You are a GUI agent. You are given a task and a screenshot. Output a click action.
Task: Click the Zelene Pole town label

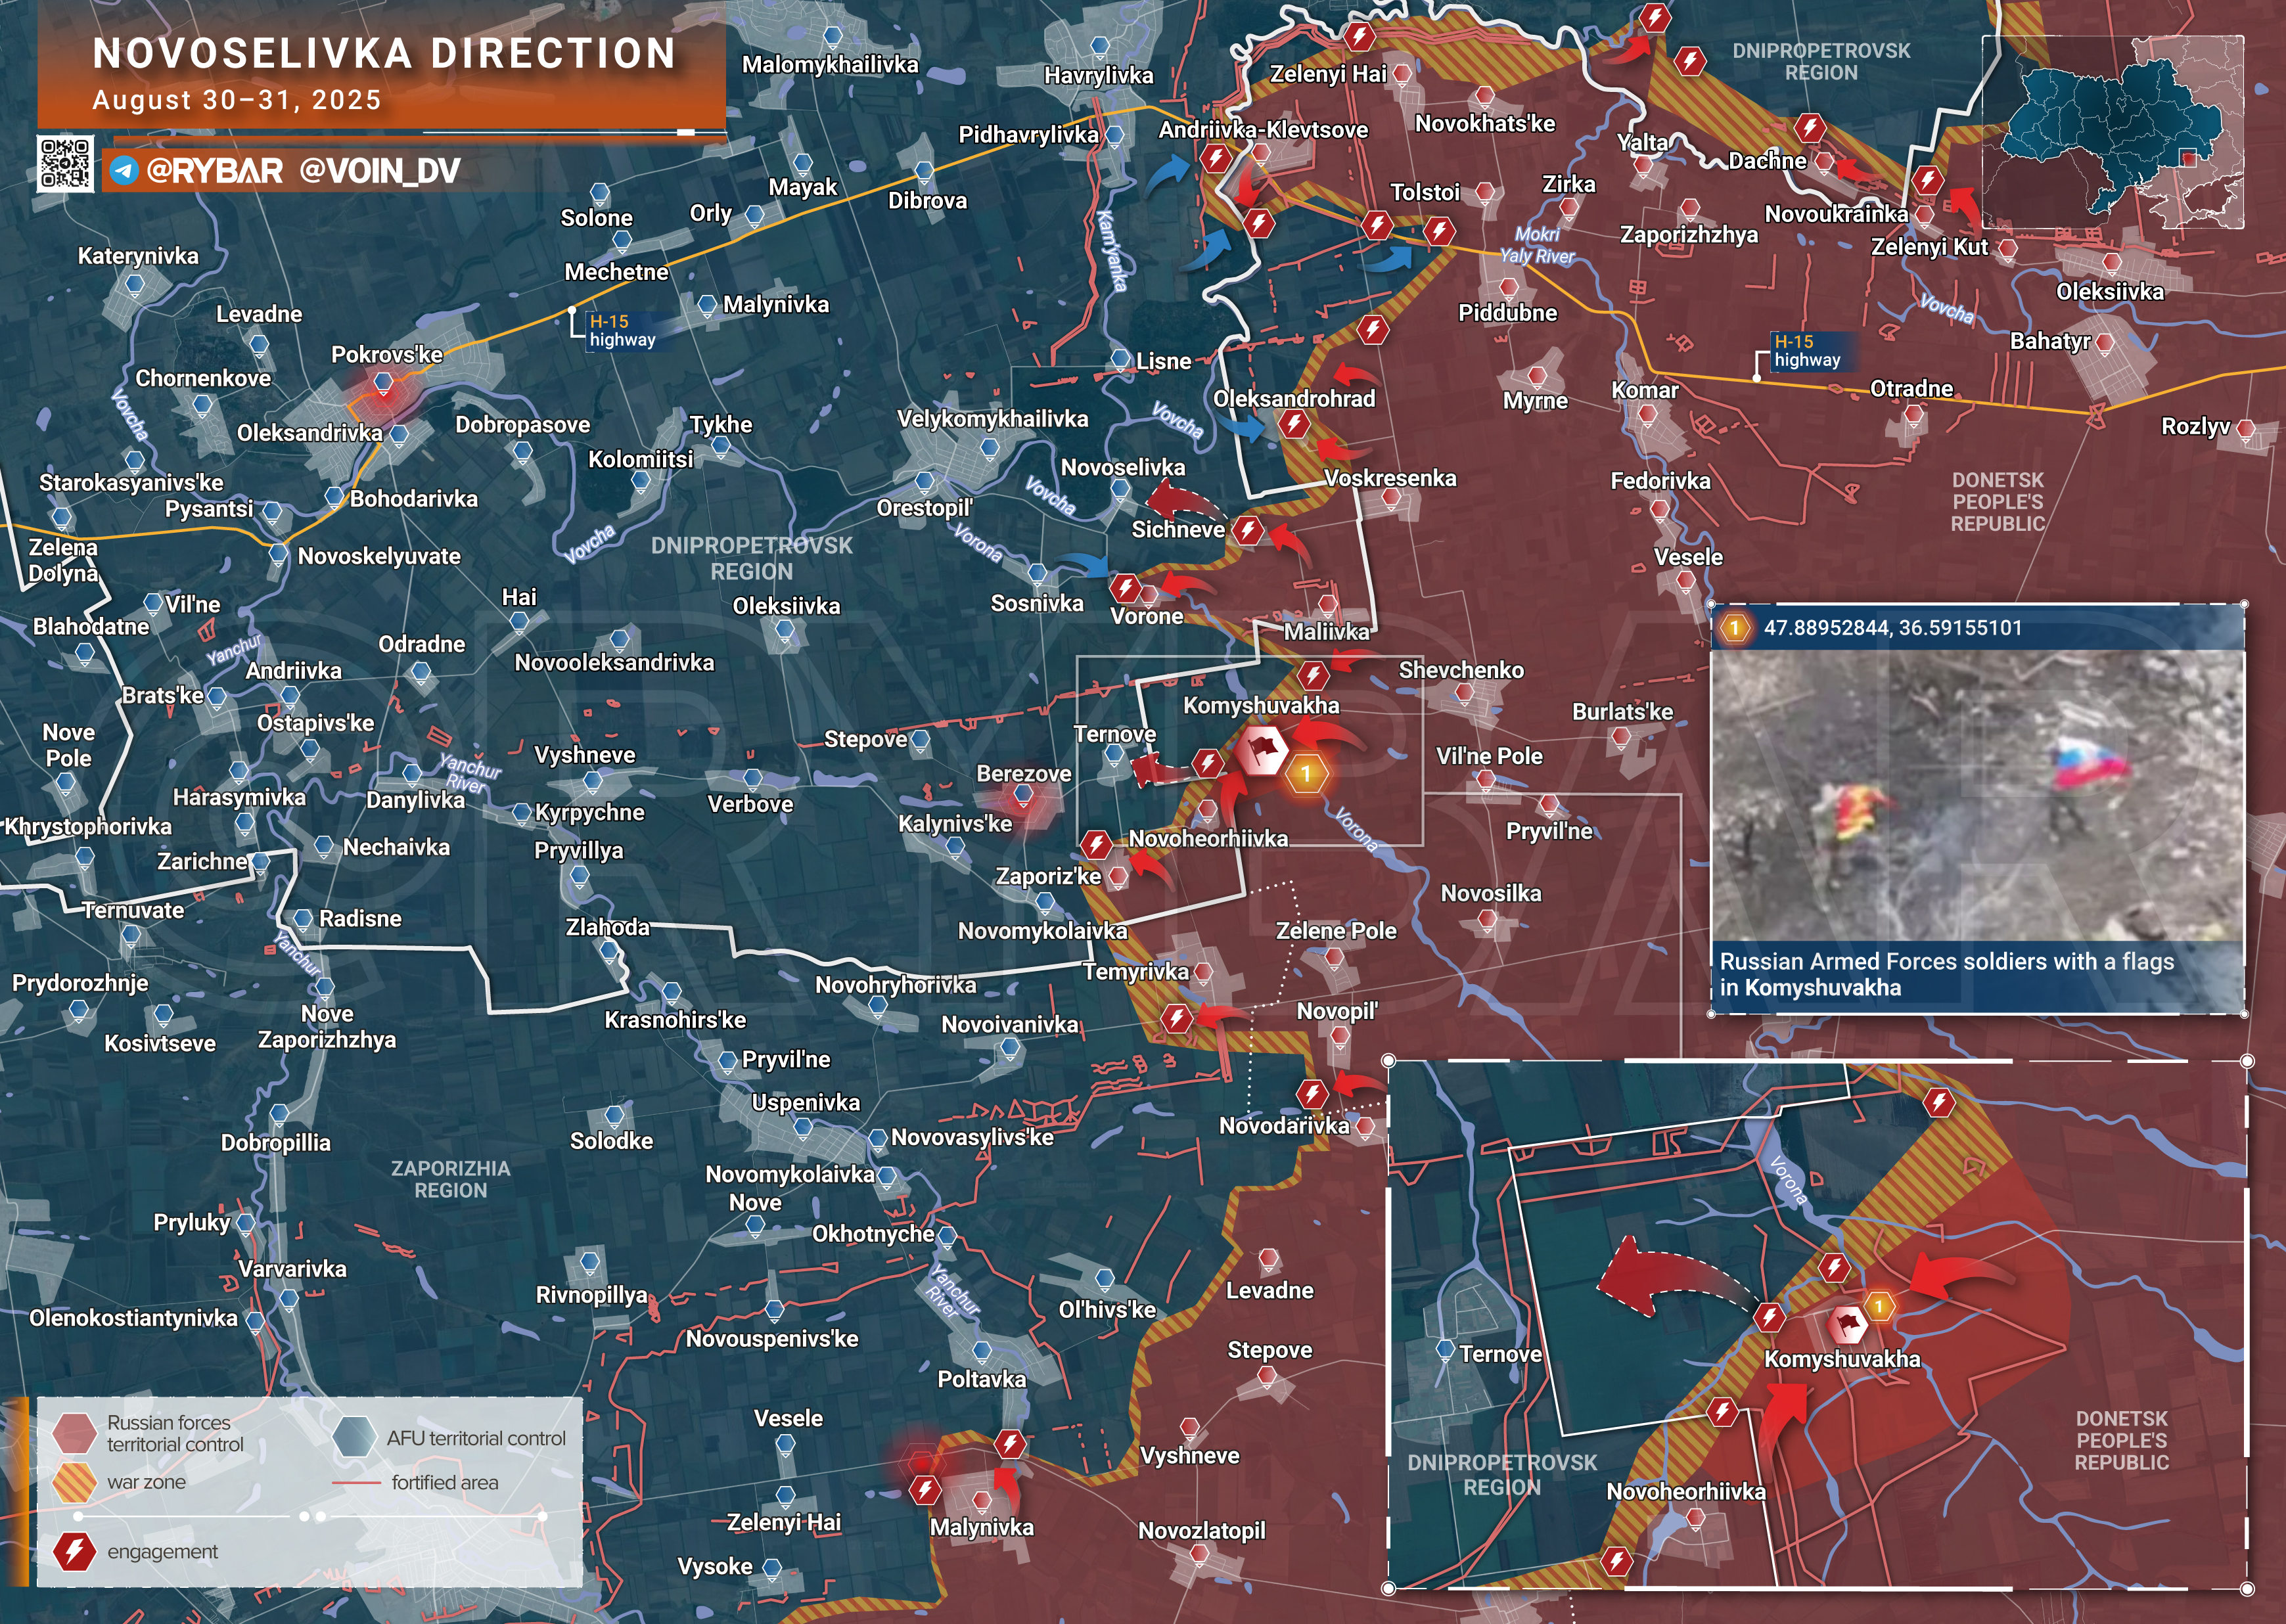pyautogui.click(x=1336, y=930)
